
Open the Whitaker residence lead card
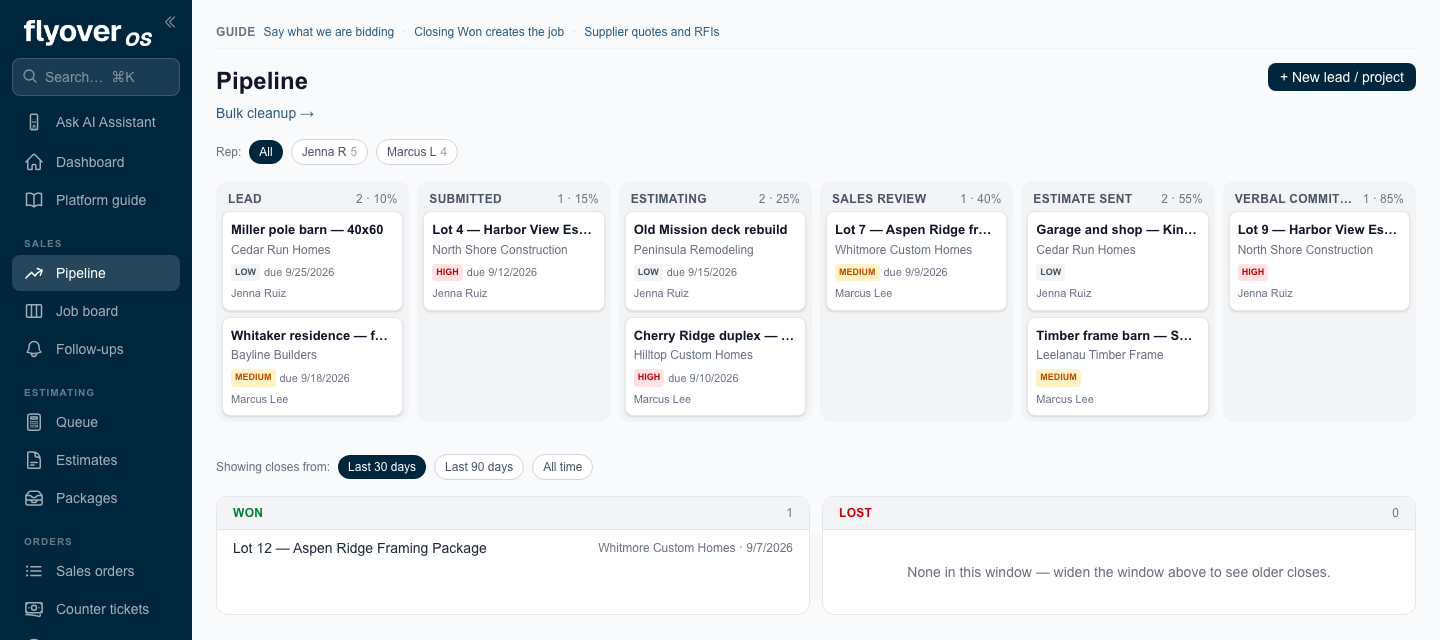click(x=312, y=366)
